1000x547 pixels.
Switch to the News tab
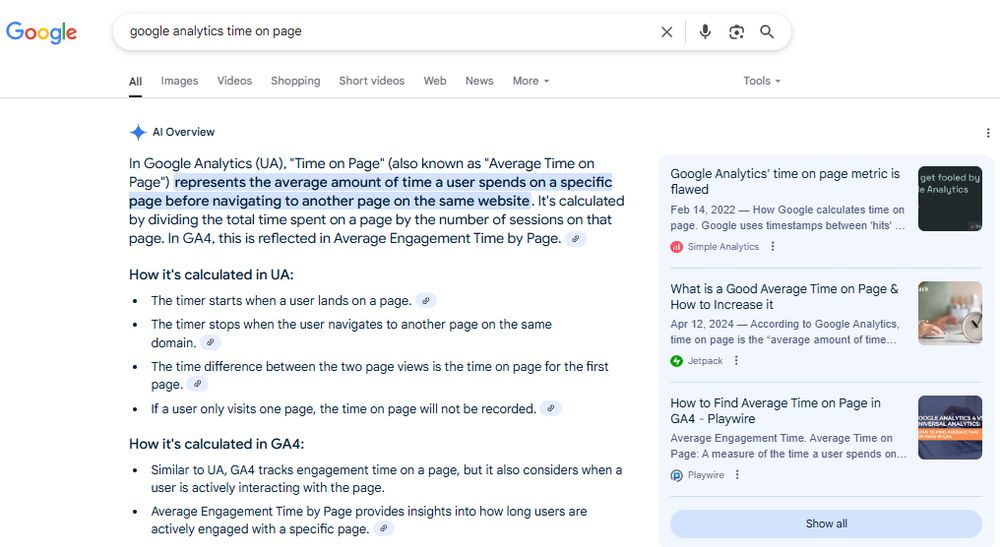[x=479, y=81]
